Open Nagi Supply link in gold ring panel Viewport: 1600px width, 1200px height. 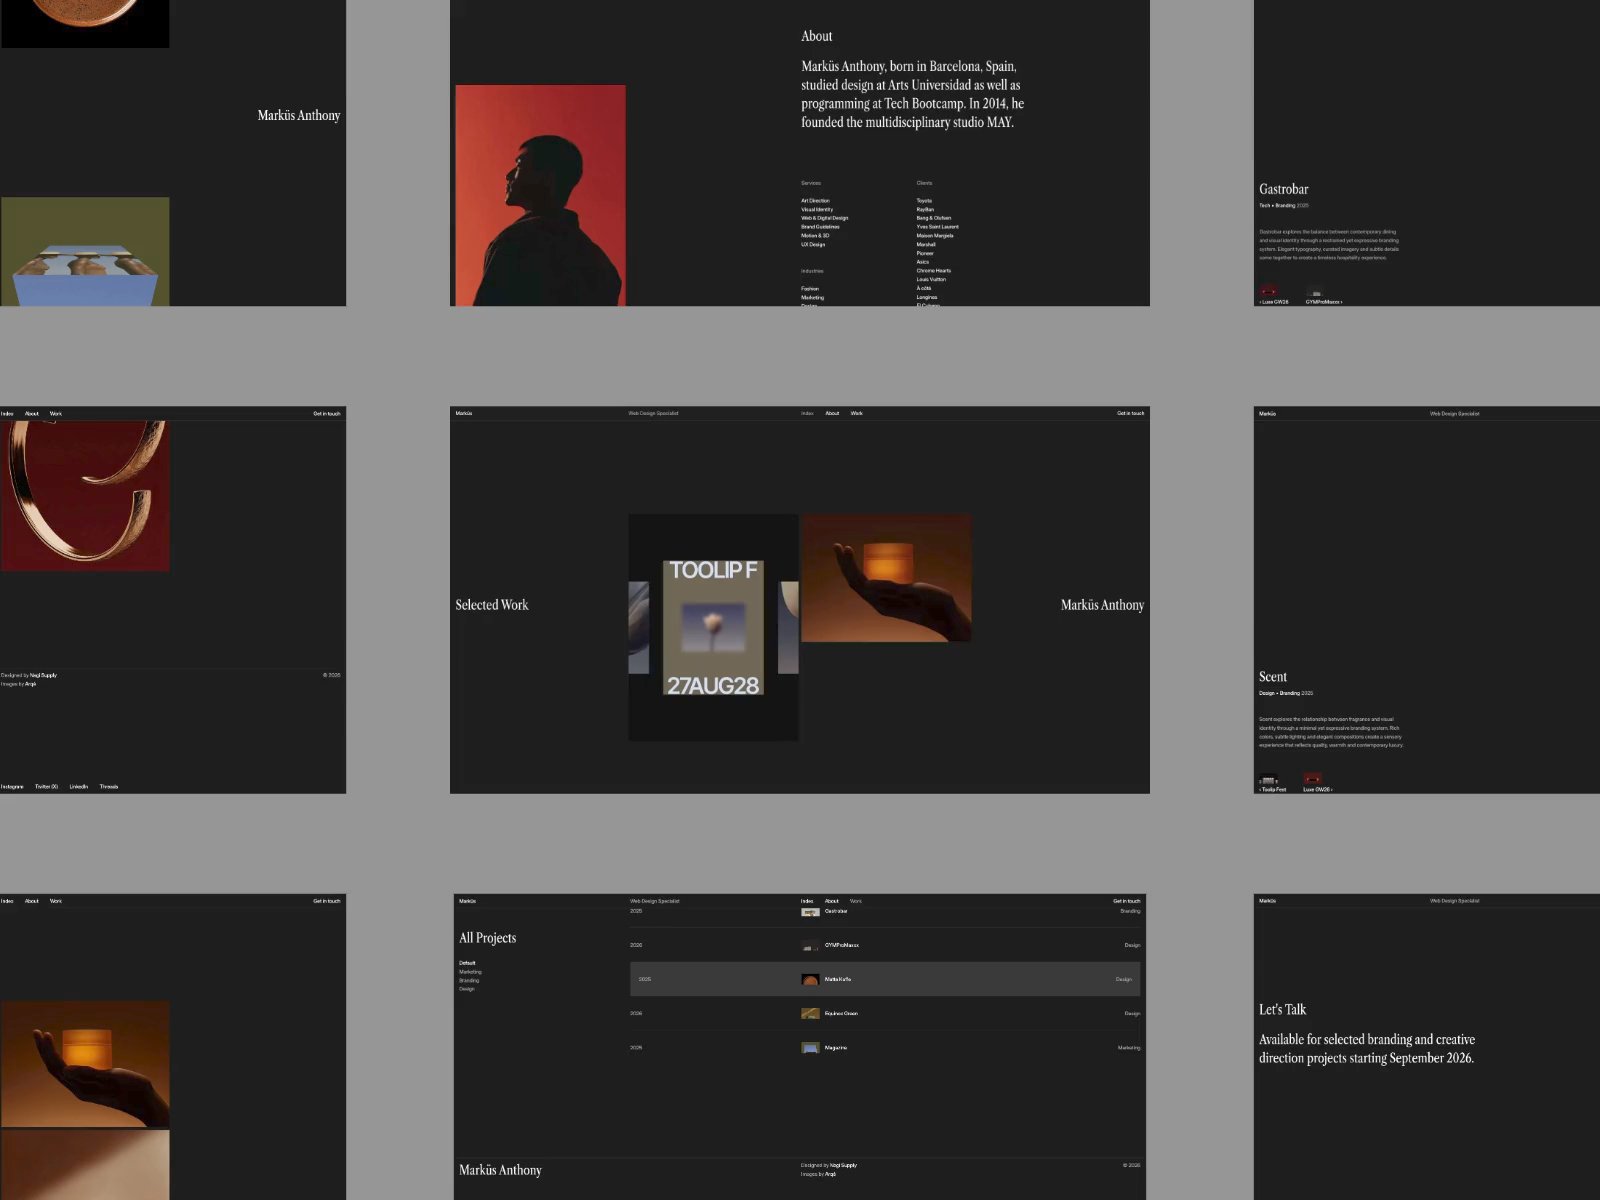[43, 675]
